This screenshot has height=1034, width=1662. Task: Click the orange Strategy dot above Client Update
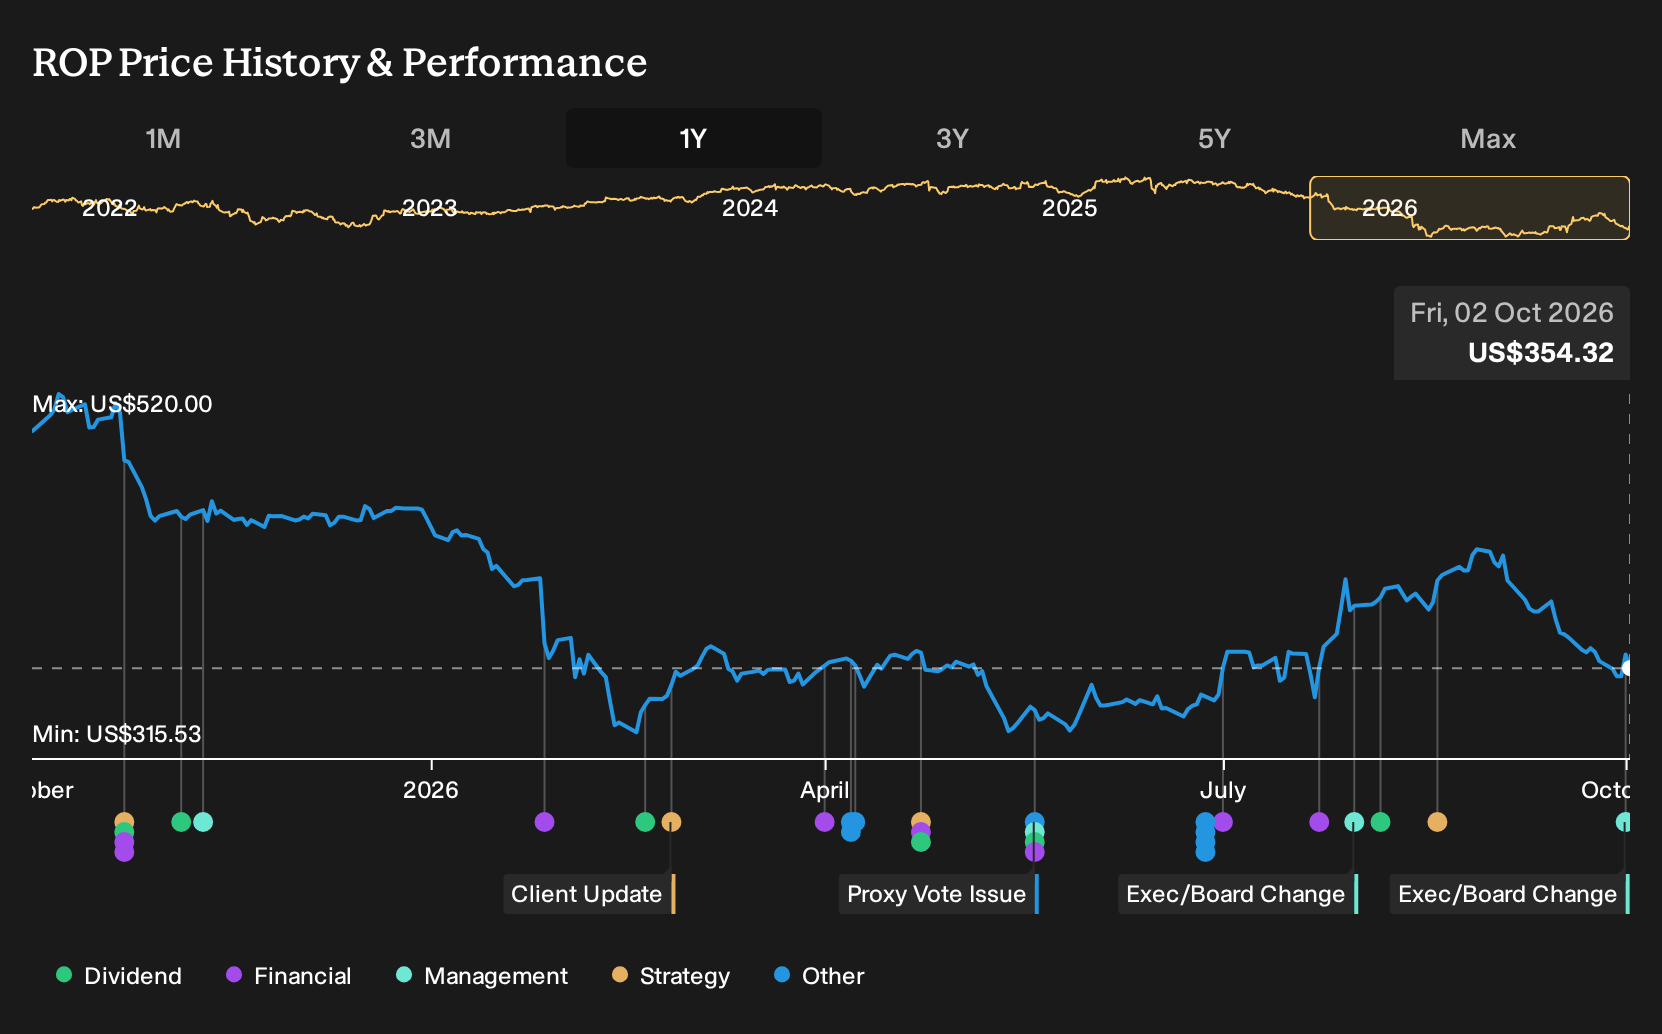[x=671, y=822]
